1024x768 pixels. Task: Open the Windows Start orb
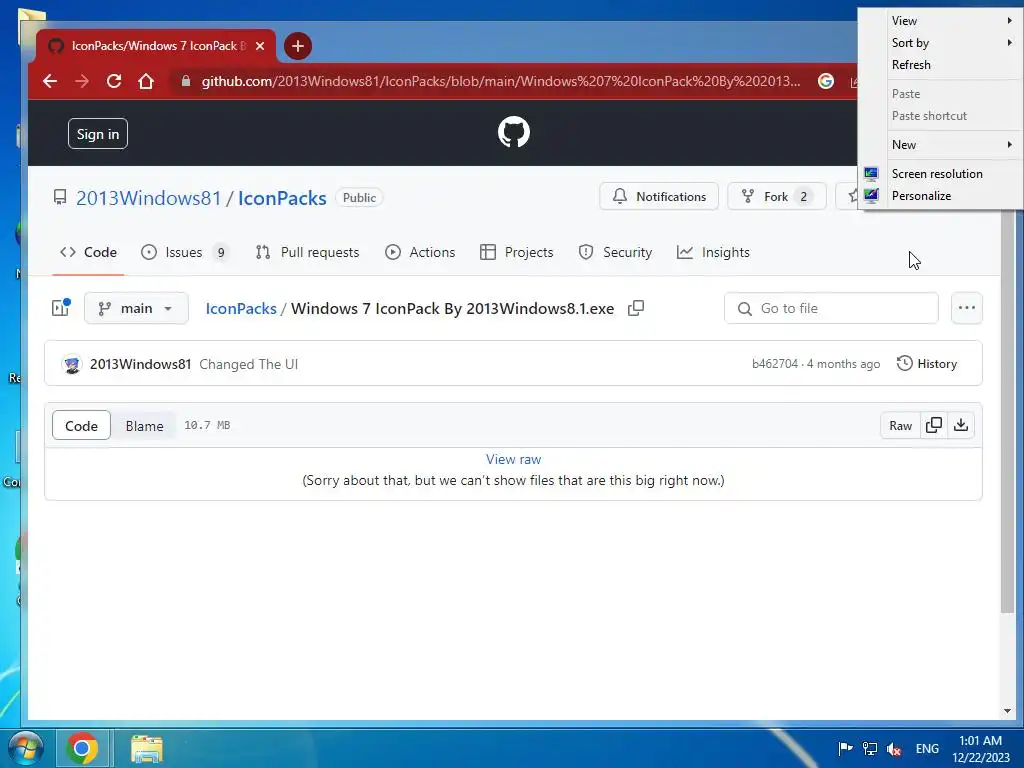(x=26, y=748)
